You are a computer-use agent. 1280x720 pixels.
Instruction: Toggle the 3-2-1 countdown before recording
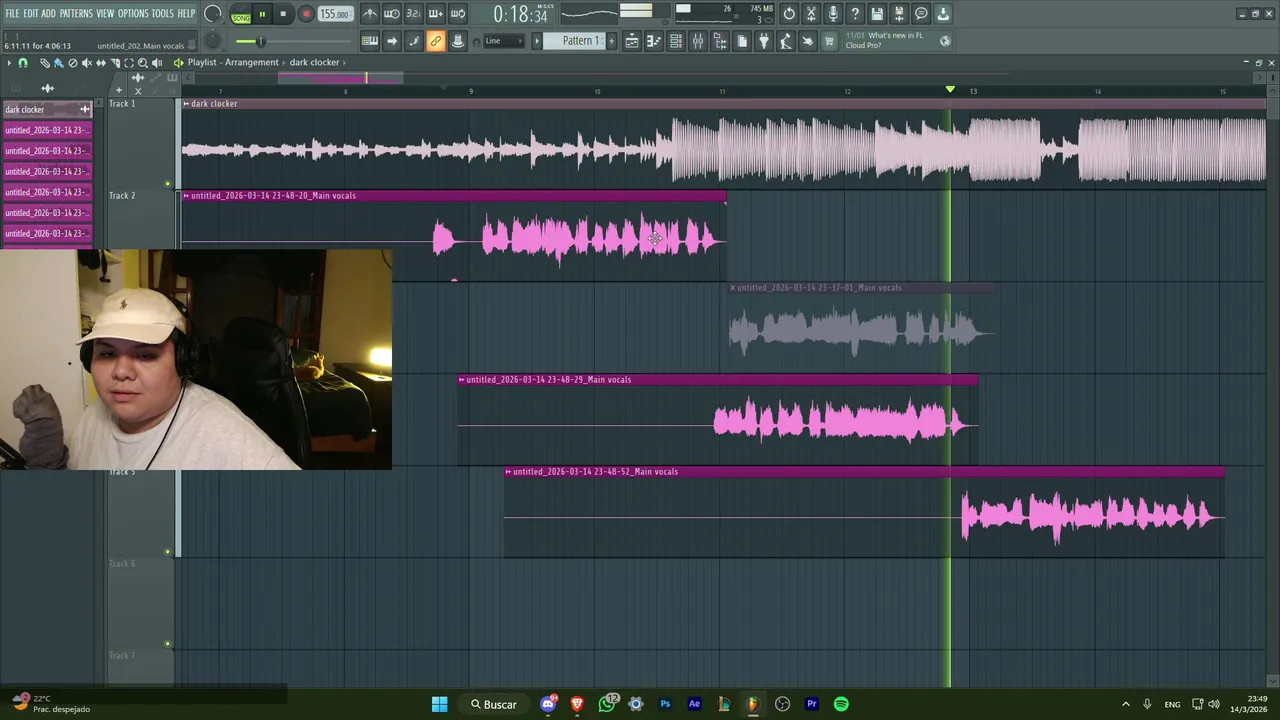click(413, 14)
